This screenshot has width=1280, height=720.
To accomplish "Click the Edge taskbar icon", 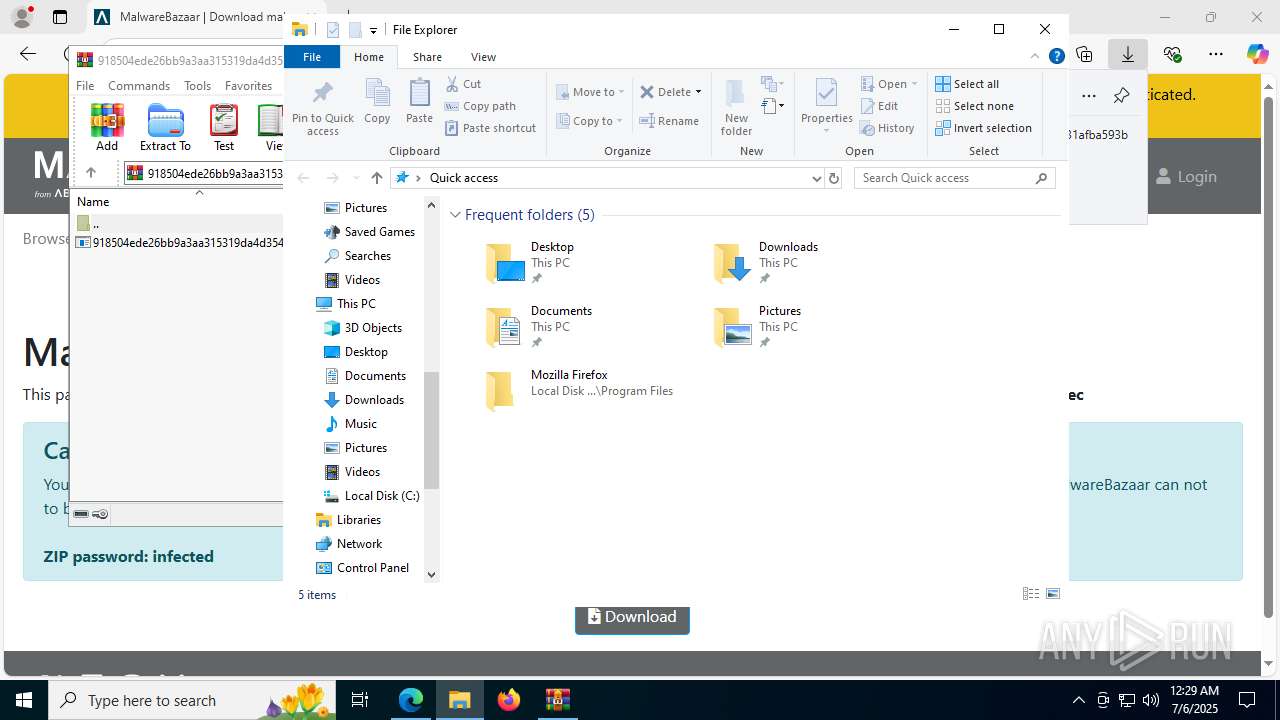I will pyautogui.click(x=411, y=700).
